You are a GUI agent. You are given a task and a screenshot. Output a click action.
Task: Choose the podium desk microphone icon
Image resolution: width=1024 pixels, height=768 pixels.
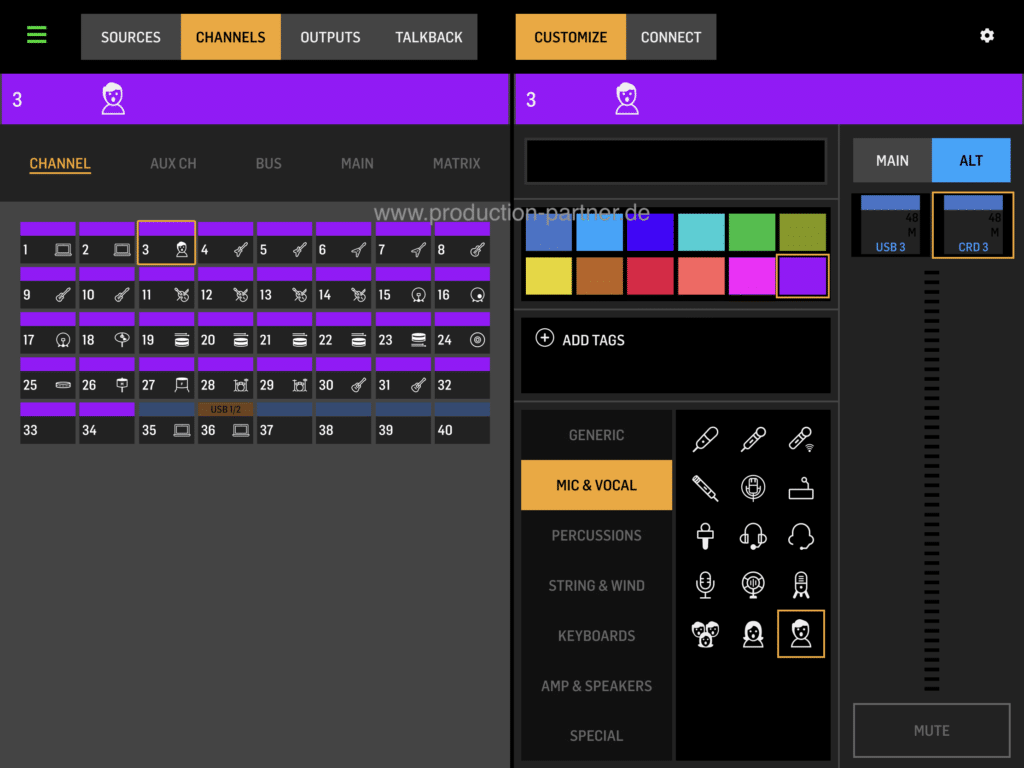(x=801, y=487)
